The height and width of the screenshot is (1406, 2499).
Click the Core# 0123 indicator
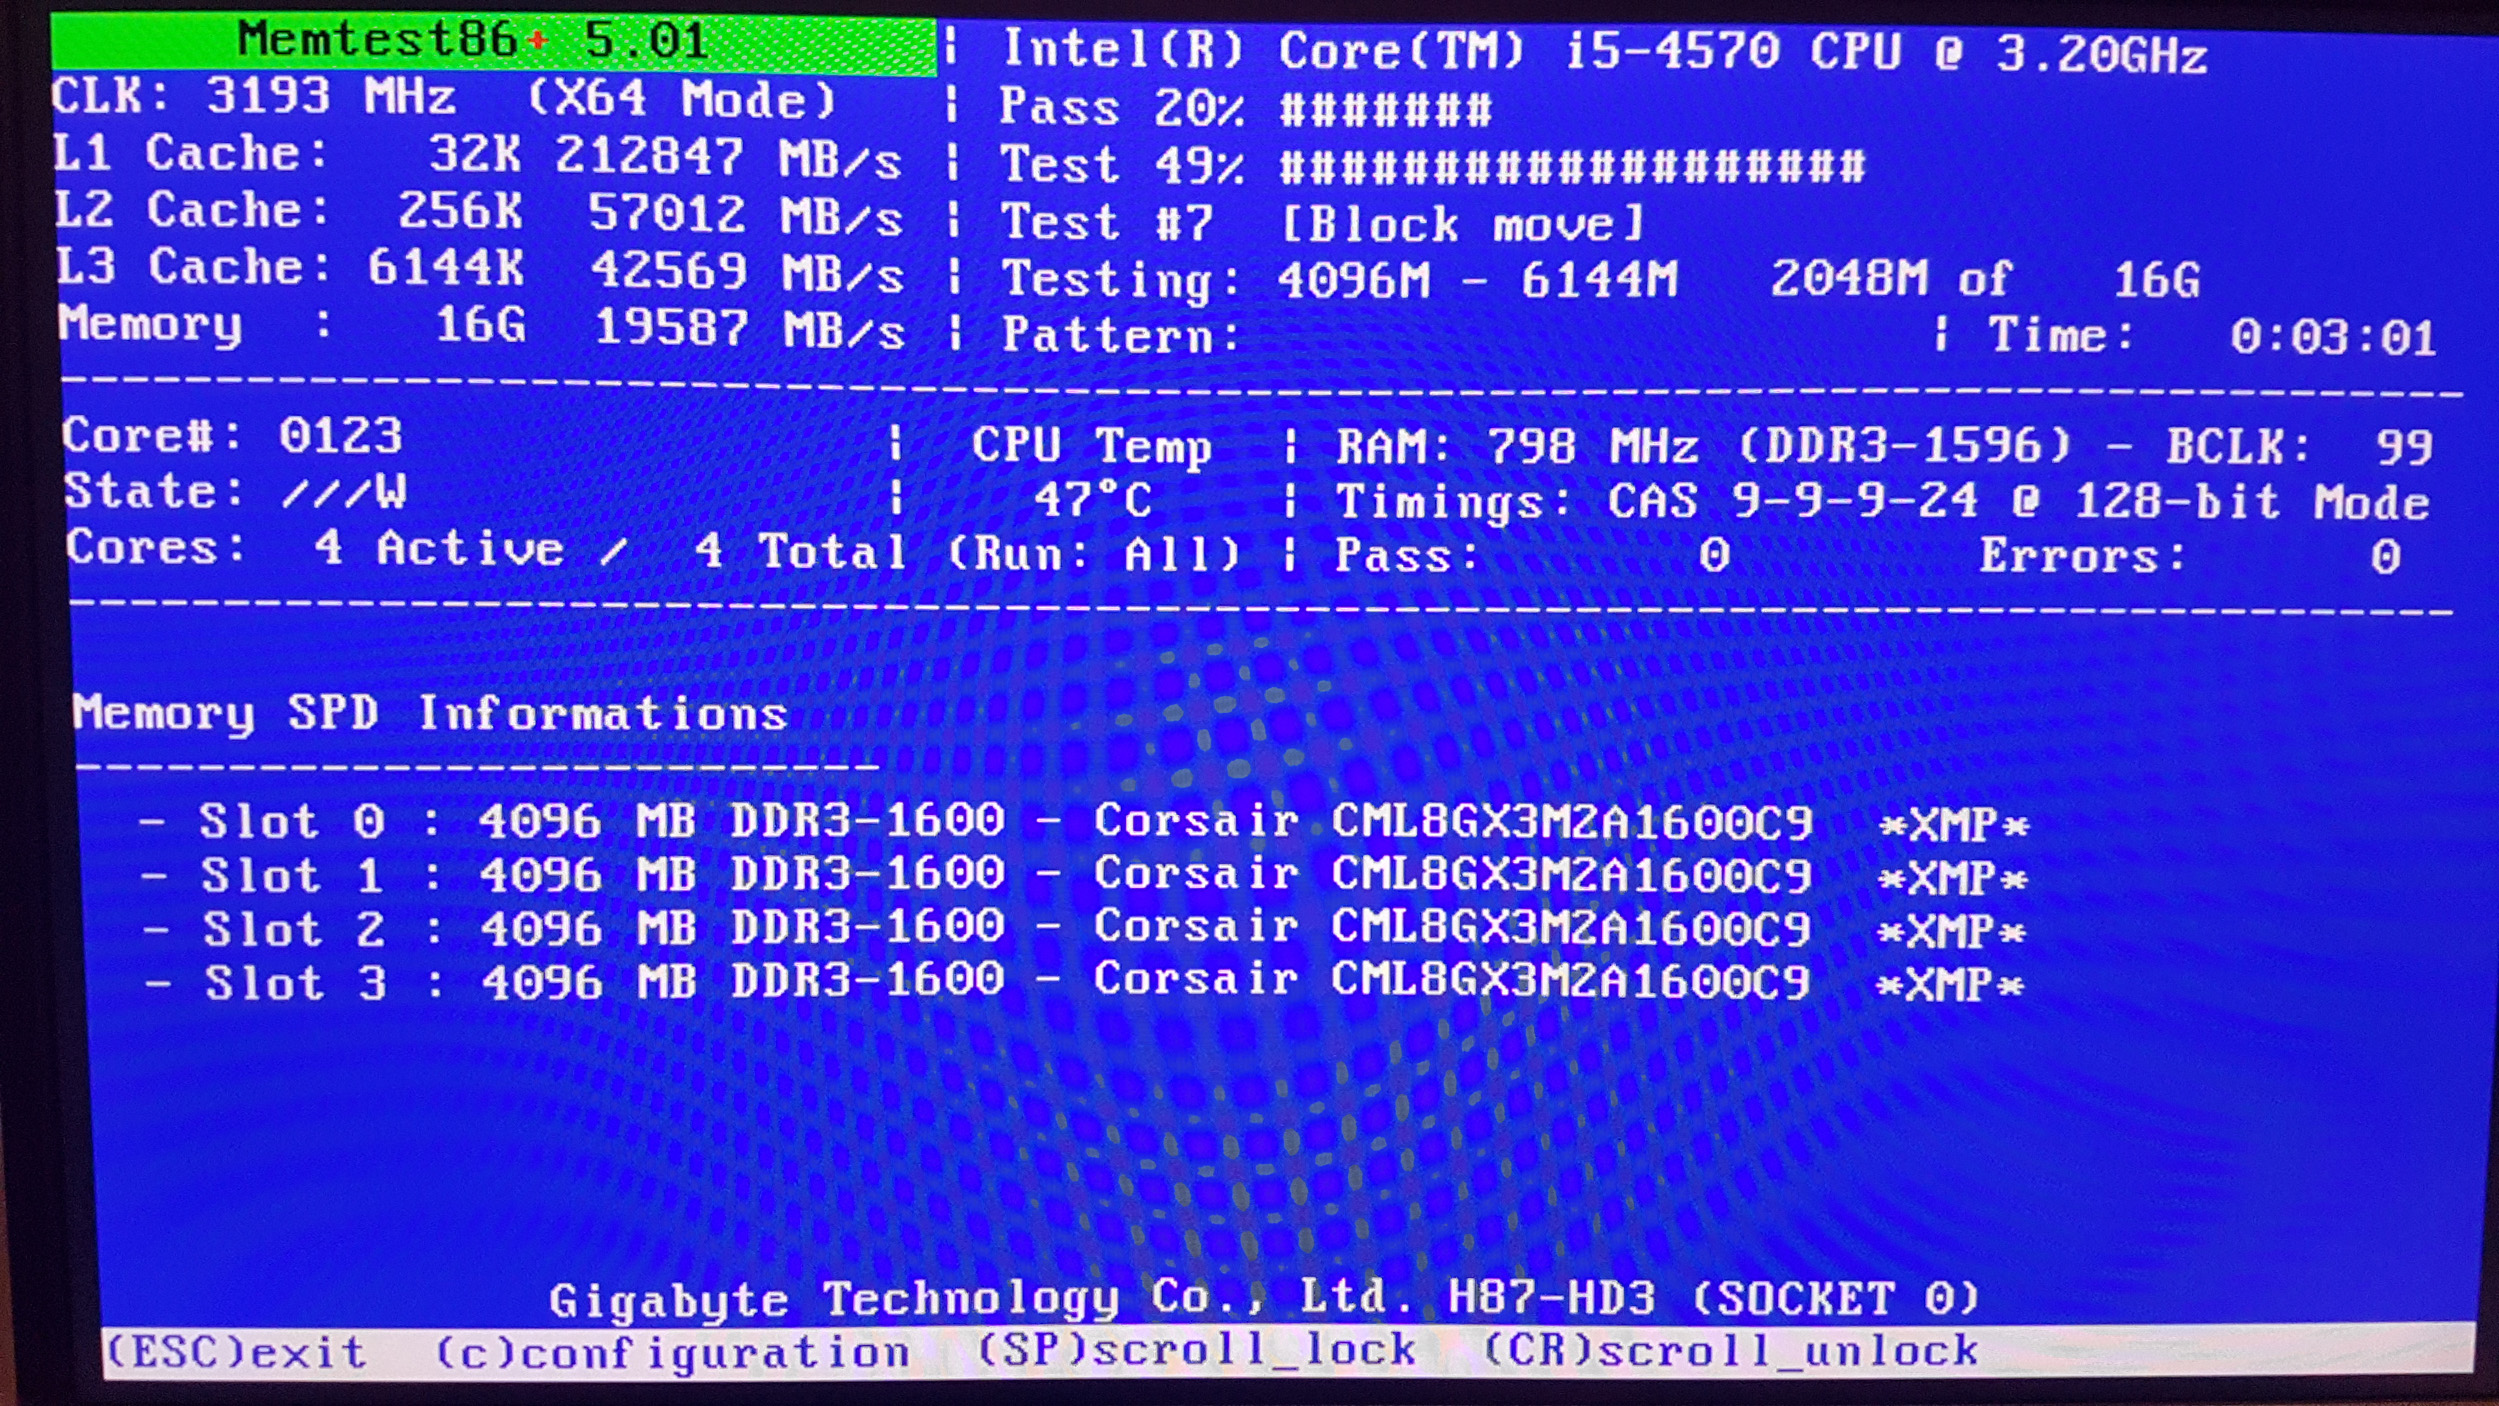[232, 437]
